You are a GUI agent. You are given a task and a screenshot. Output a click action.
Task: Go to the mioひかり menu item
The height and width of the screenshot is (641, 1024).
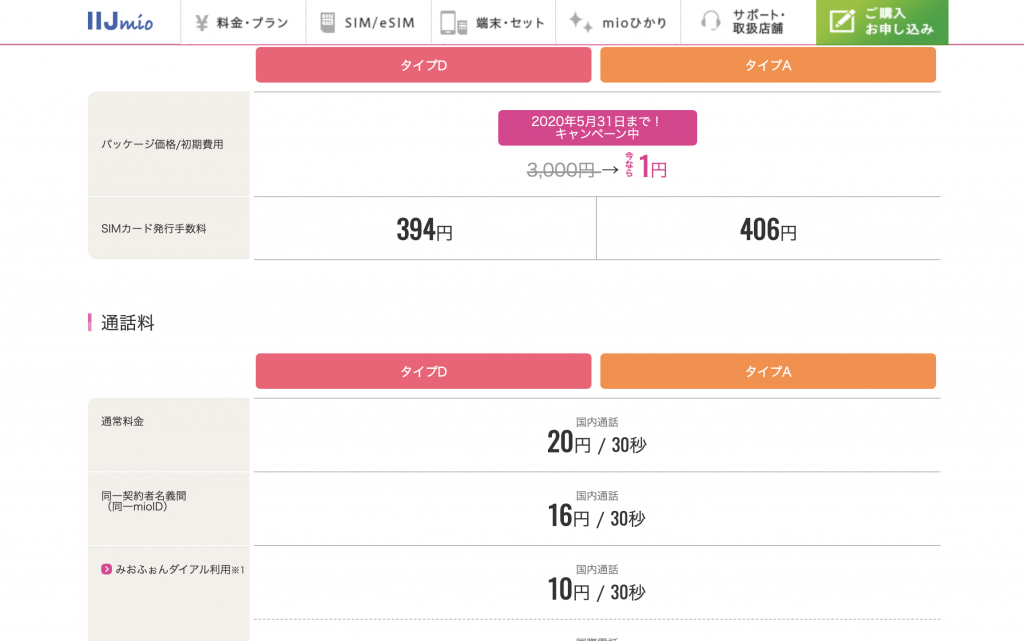click(631, 22)
